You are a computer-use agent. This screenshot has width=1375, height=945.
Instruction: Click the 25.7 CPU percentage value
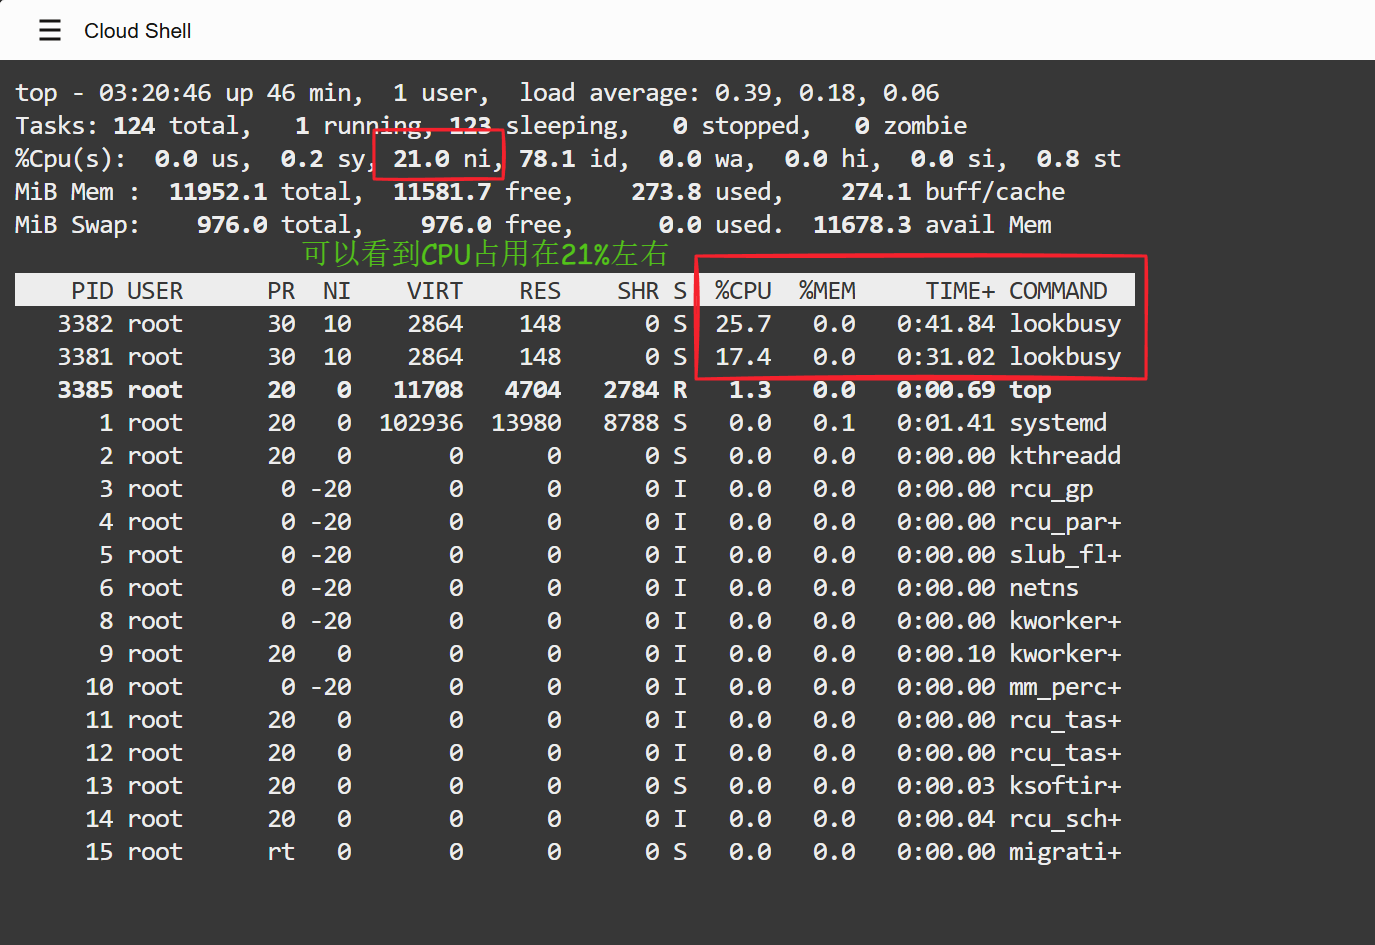pyautogui.click(x=743, y=324)
